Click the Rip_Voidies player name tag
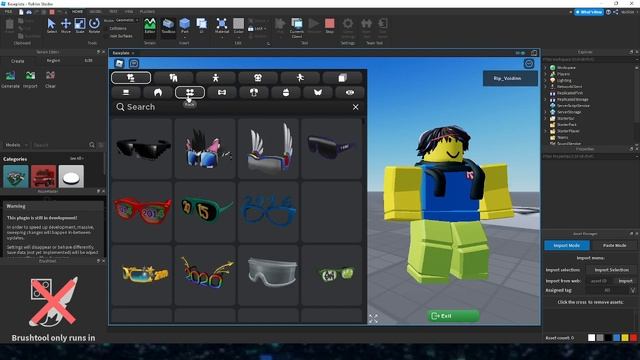The image size is (640, 360). (x=510, y=78)
